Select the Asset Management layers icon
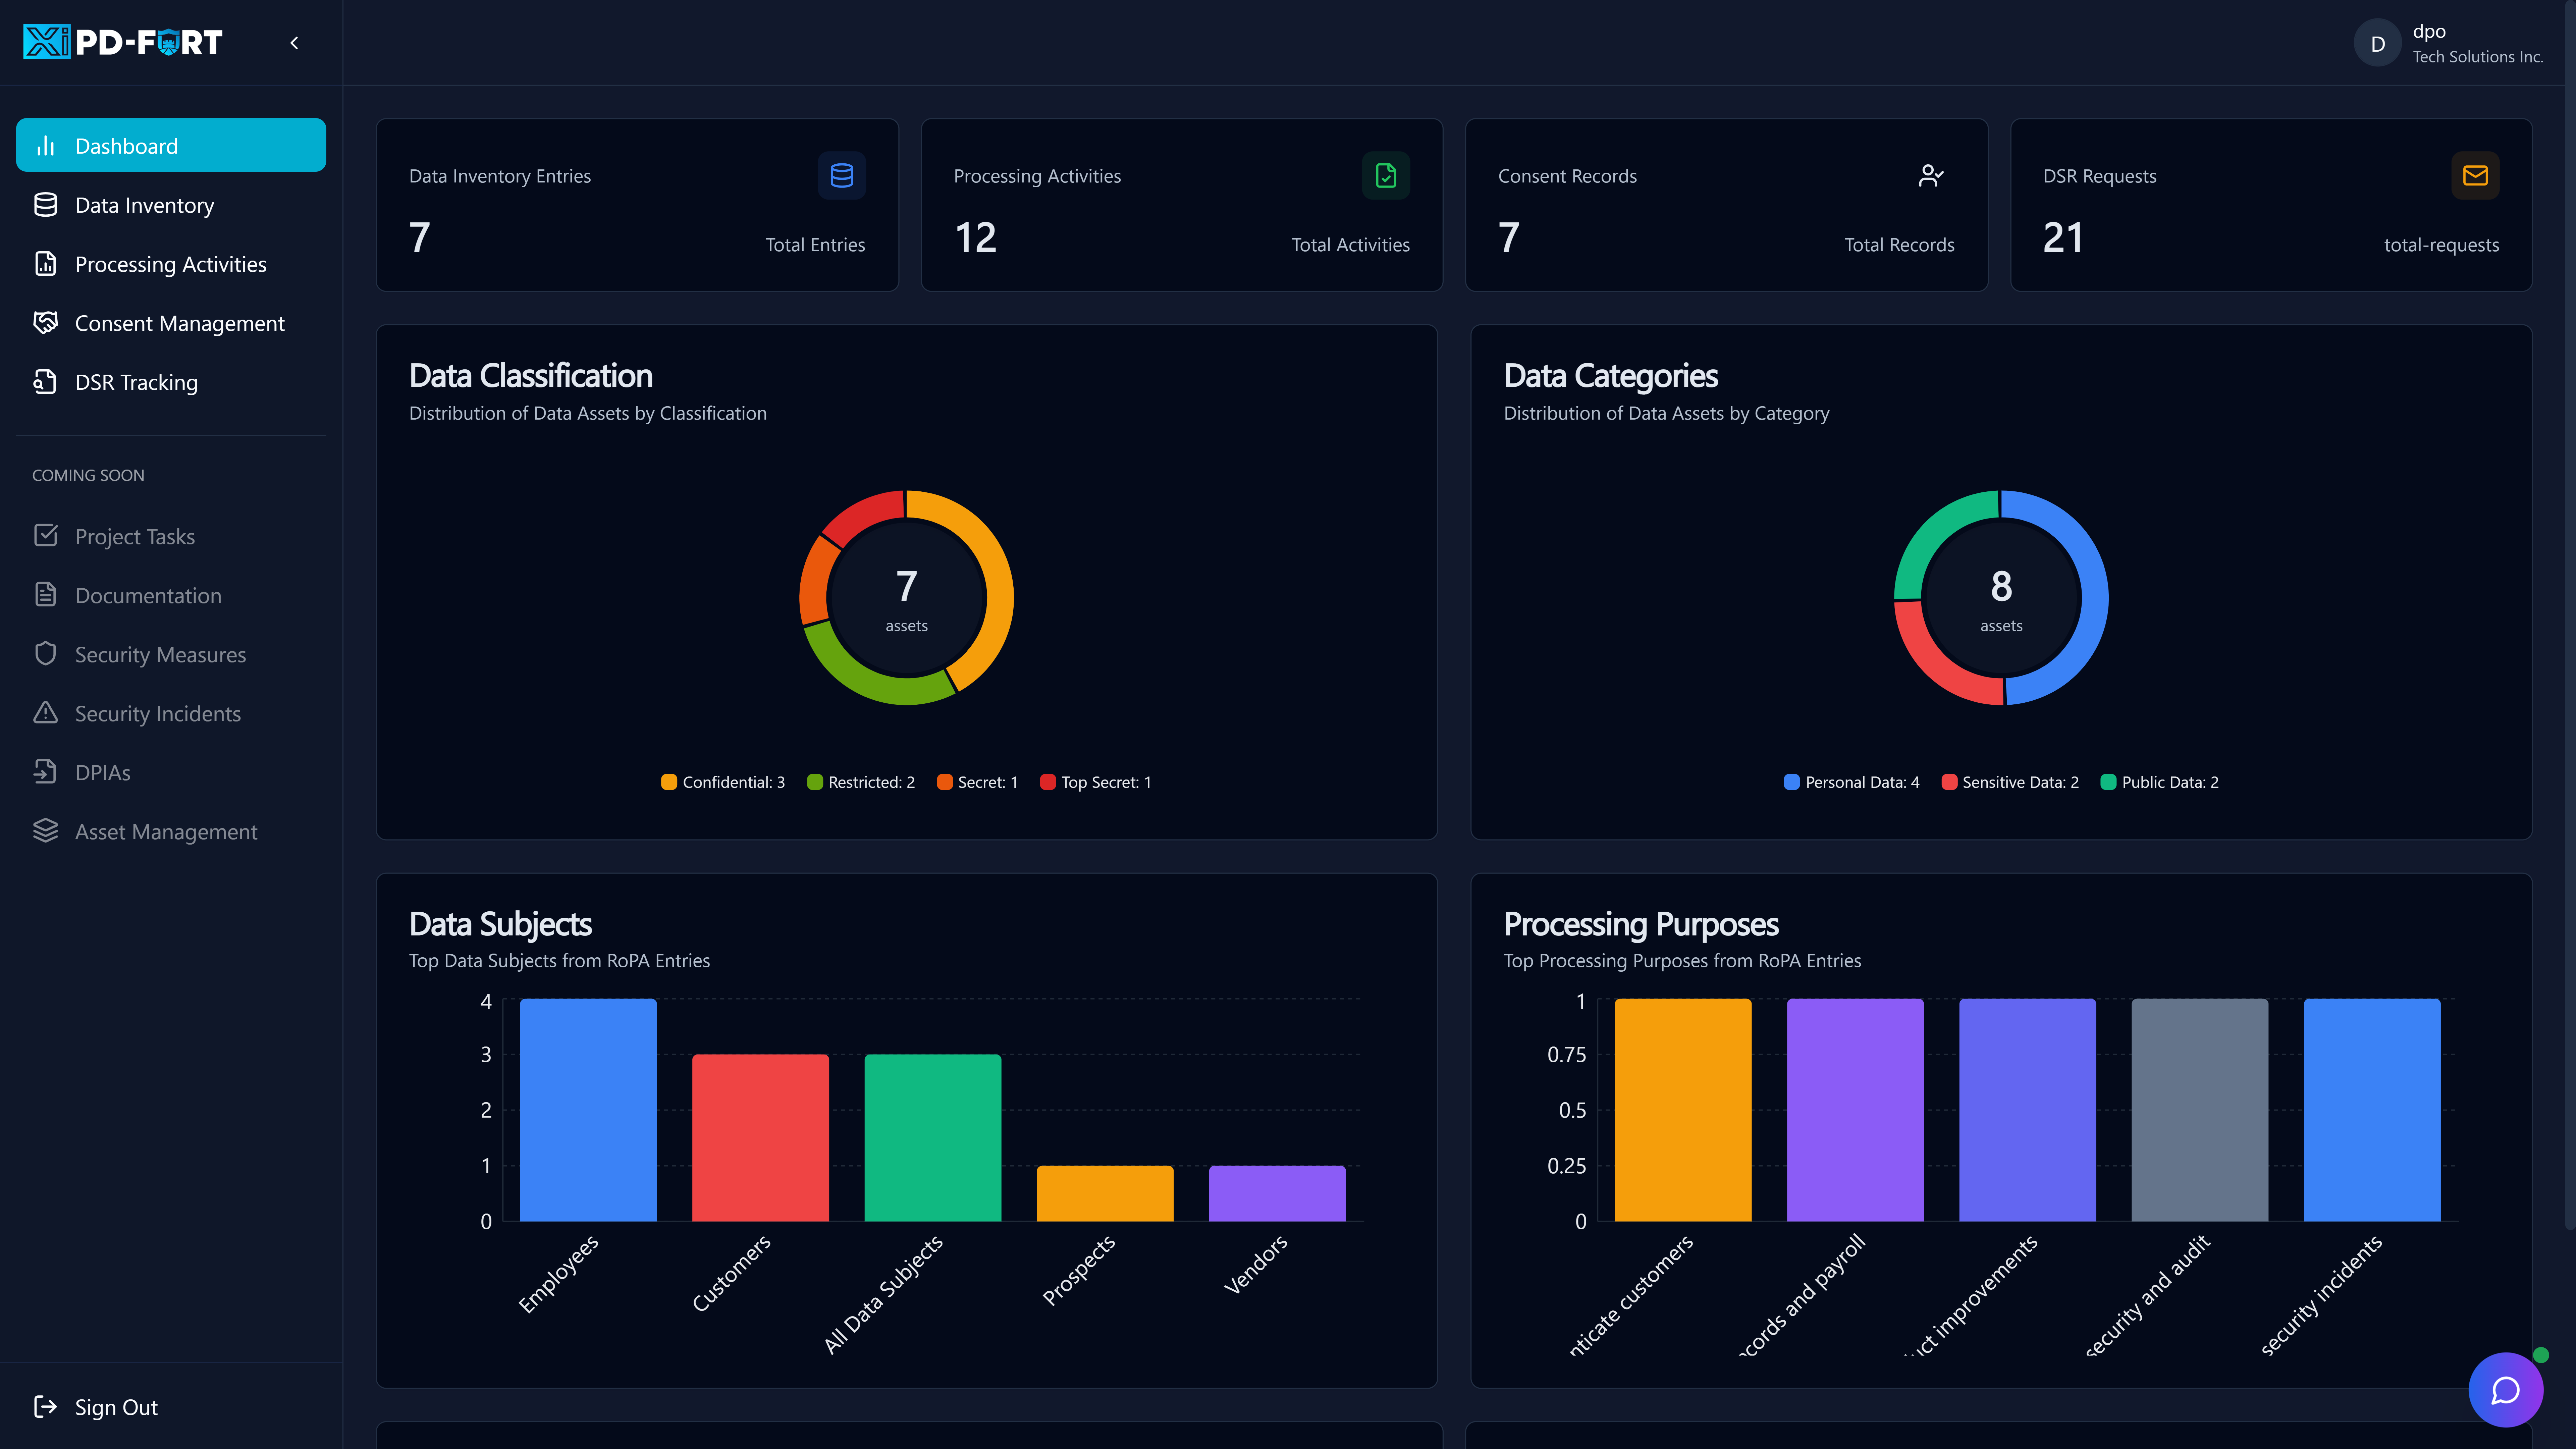The width and height of the screenshot is (2576, 1449). (46, 830)
